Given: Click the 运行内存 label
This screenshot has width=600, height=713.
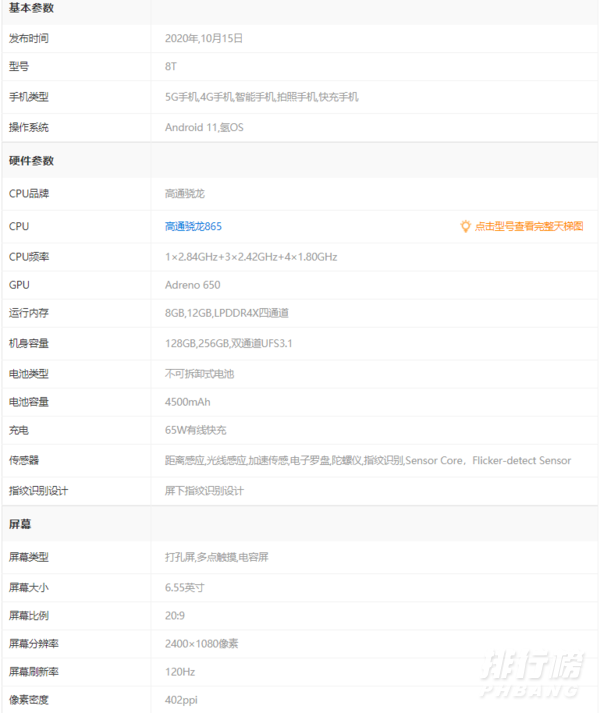Looking at the screenshot, I should [29, 313].
